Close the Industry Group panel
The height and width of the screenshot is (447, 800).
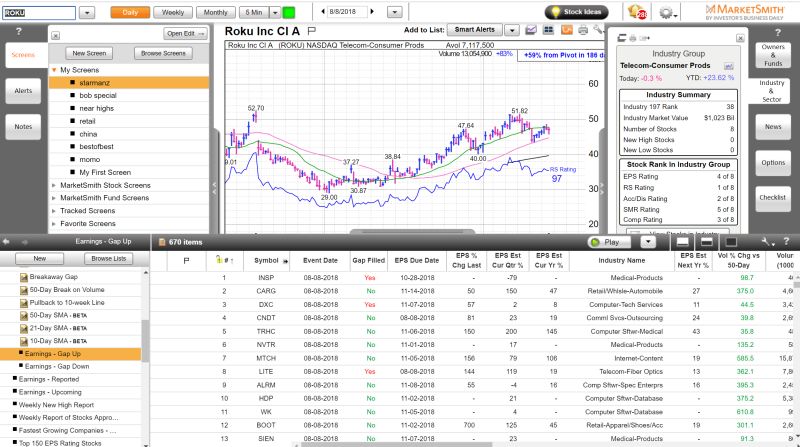tap(740, 38)
